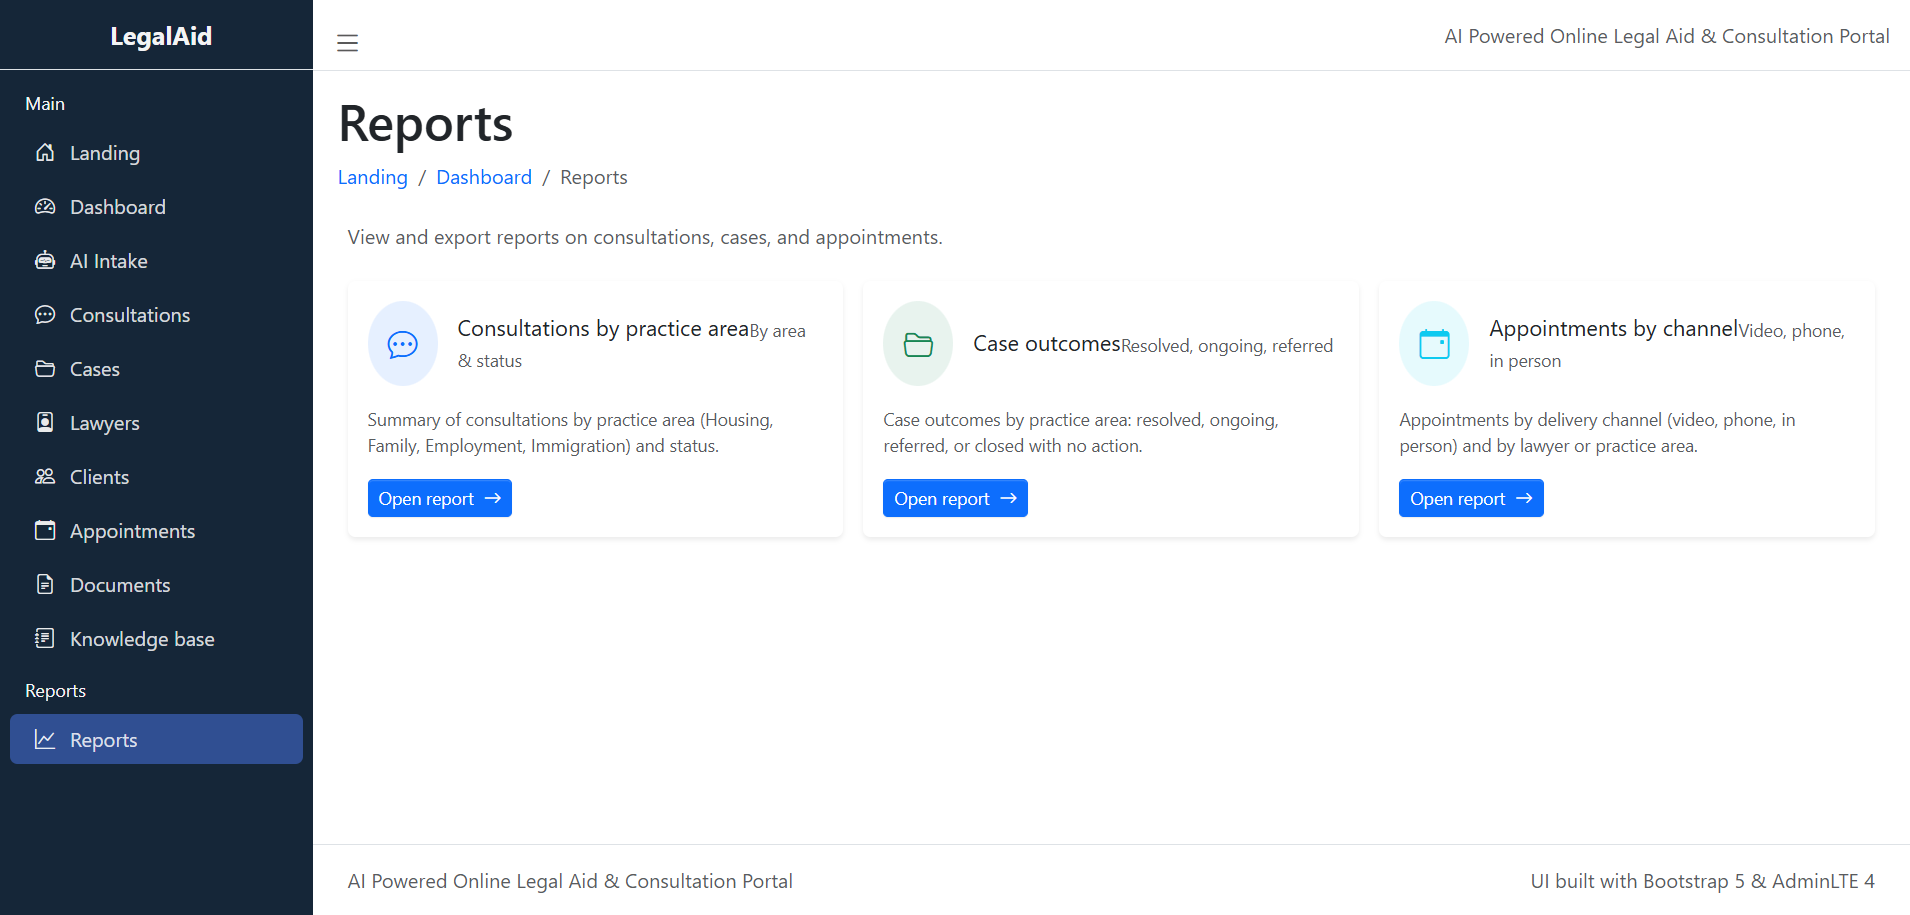This screenshot has width=1910, height=915.
Task: Open report for Case outcomes
Action: [x=955, y=497]
